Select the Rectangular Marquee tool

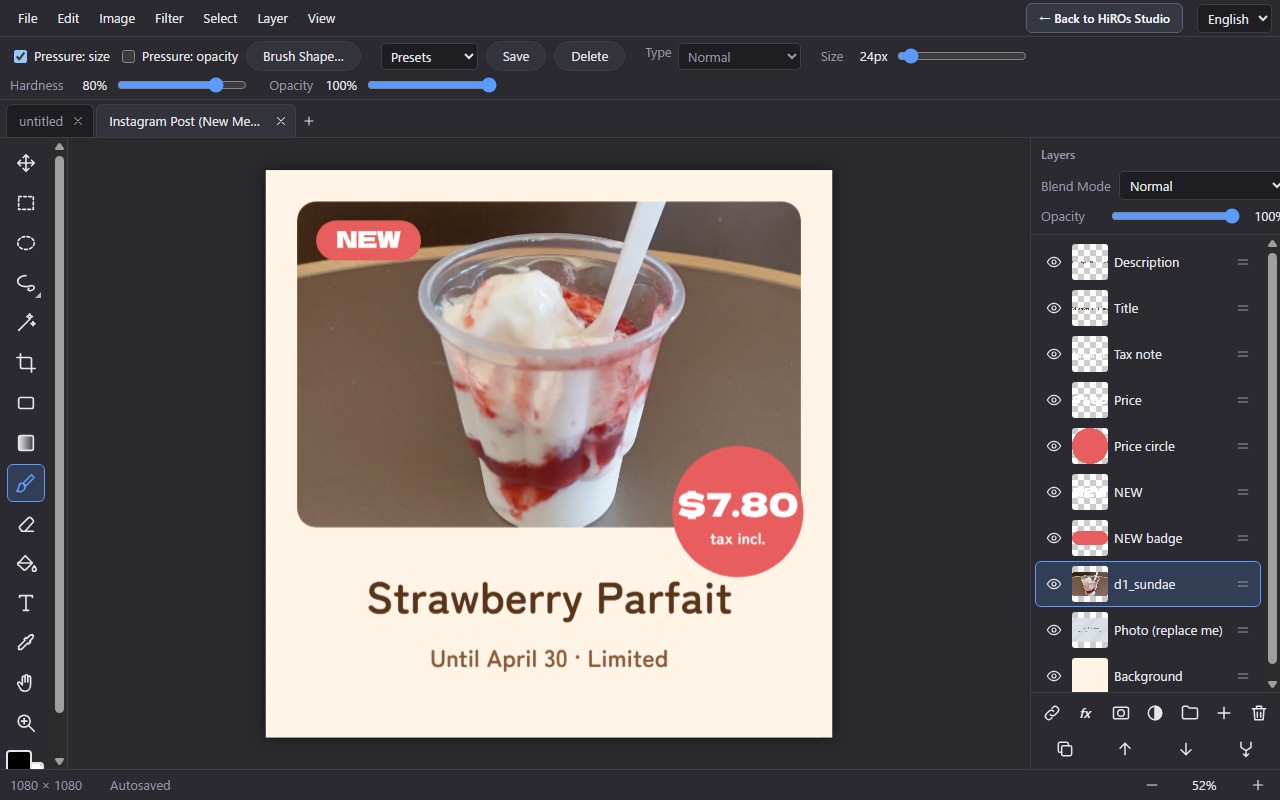point(26,203)
